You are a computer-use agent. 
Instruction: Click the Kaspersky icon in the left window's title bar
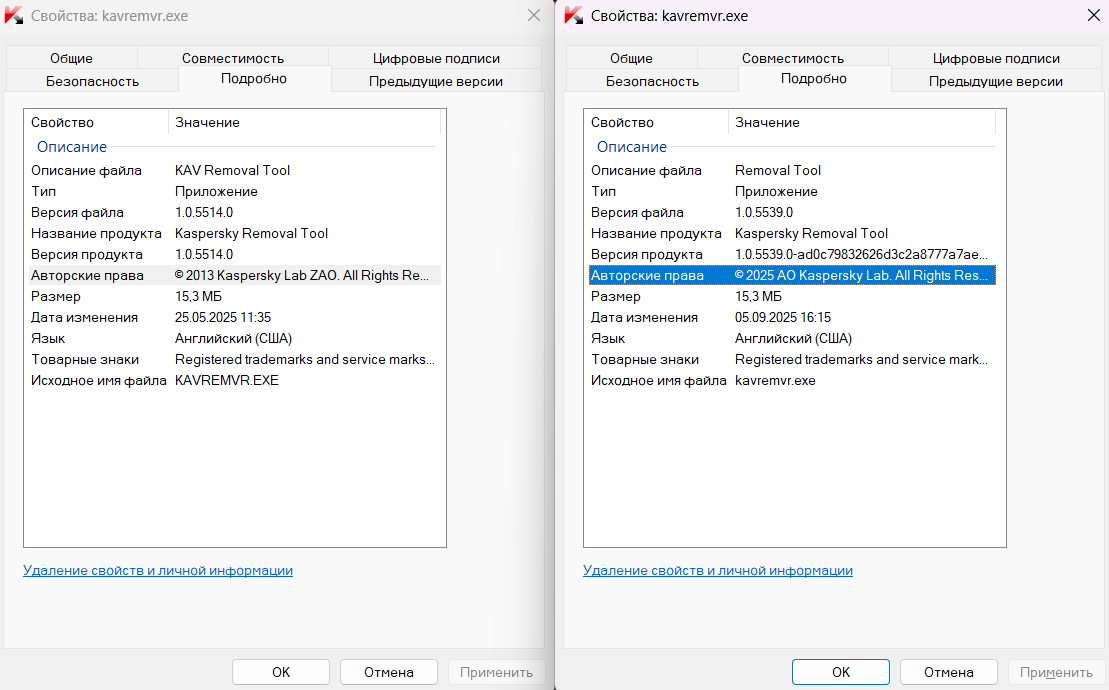(x=14, y=16)
